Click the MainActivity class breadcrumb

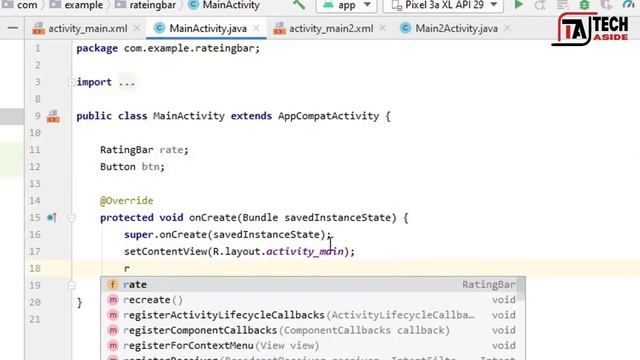click(224, 5)
